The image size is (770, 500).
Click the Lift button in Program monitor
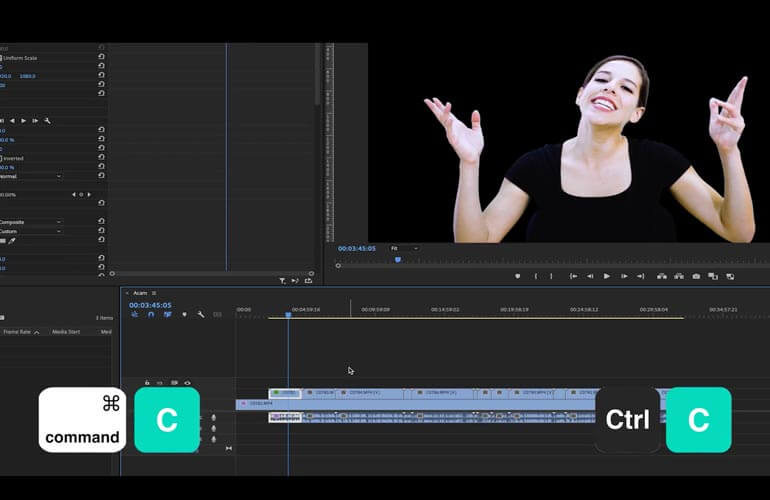tap(662, 277)
